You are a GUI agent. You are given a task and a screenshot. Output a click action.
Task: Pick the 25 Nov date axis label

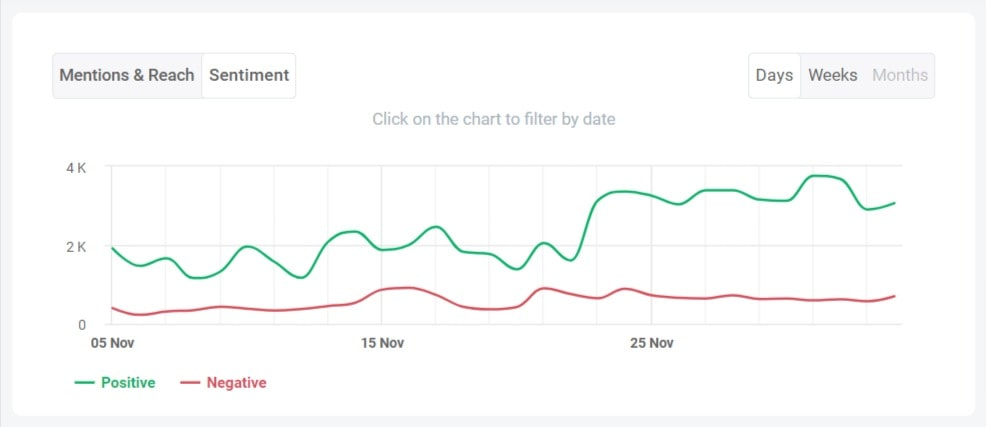tap(650, 343)
